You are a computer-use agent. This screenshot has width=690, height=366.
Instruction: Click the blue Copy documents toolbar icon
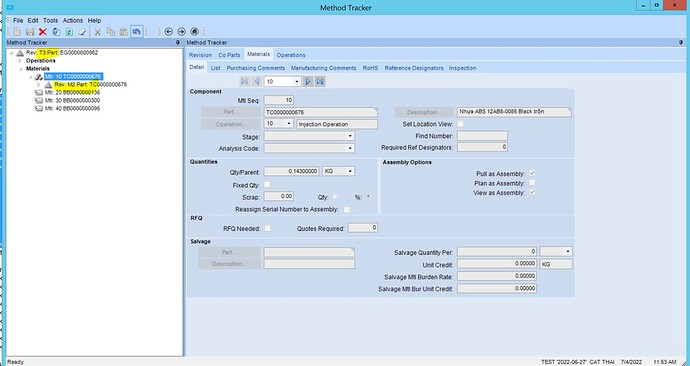pos(56,32)
